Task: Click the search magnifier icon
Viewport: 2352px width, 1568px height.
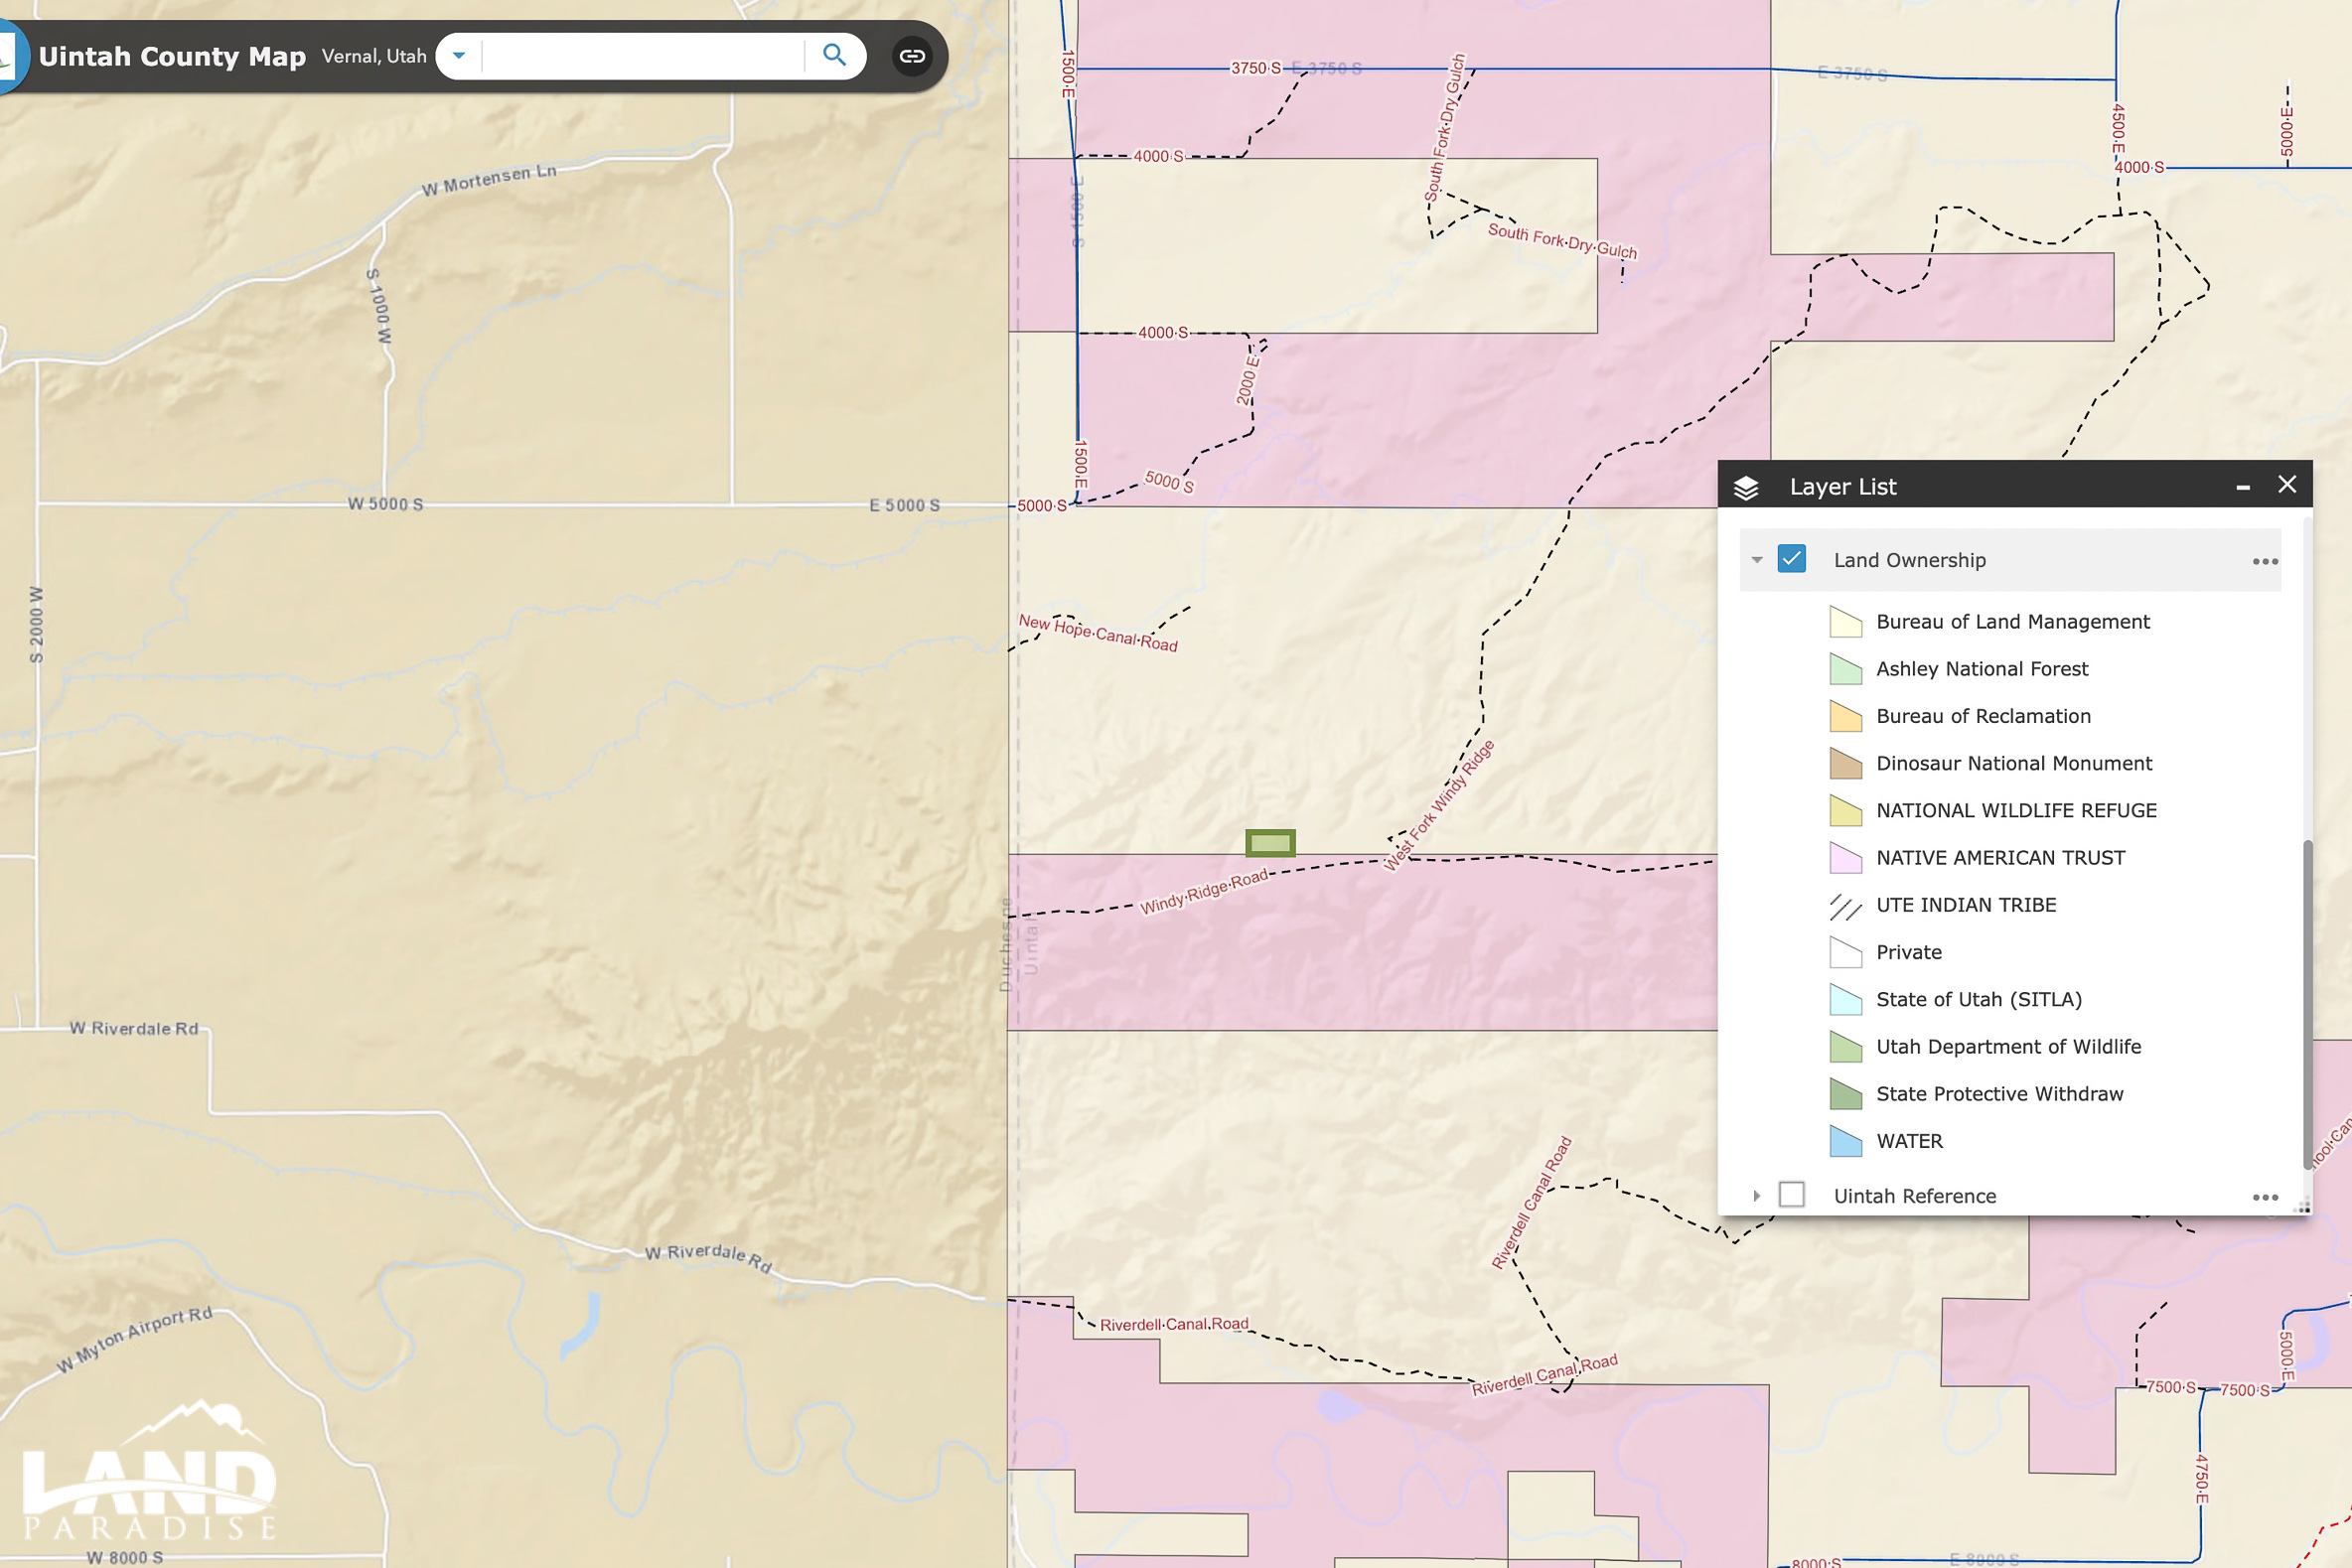Action: coord(833,55)
